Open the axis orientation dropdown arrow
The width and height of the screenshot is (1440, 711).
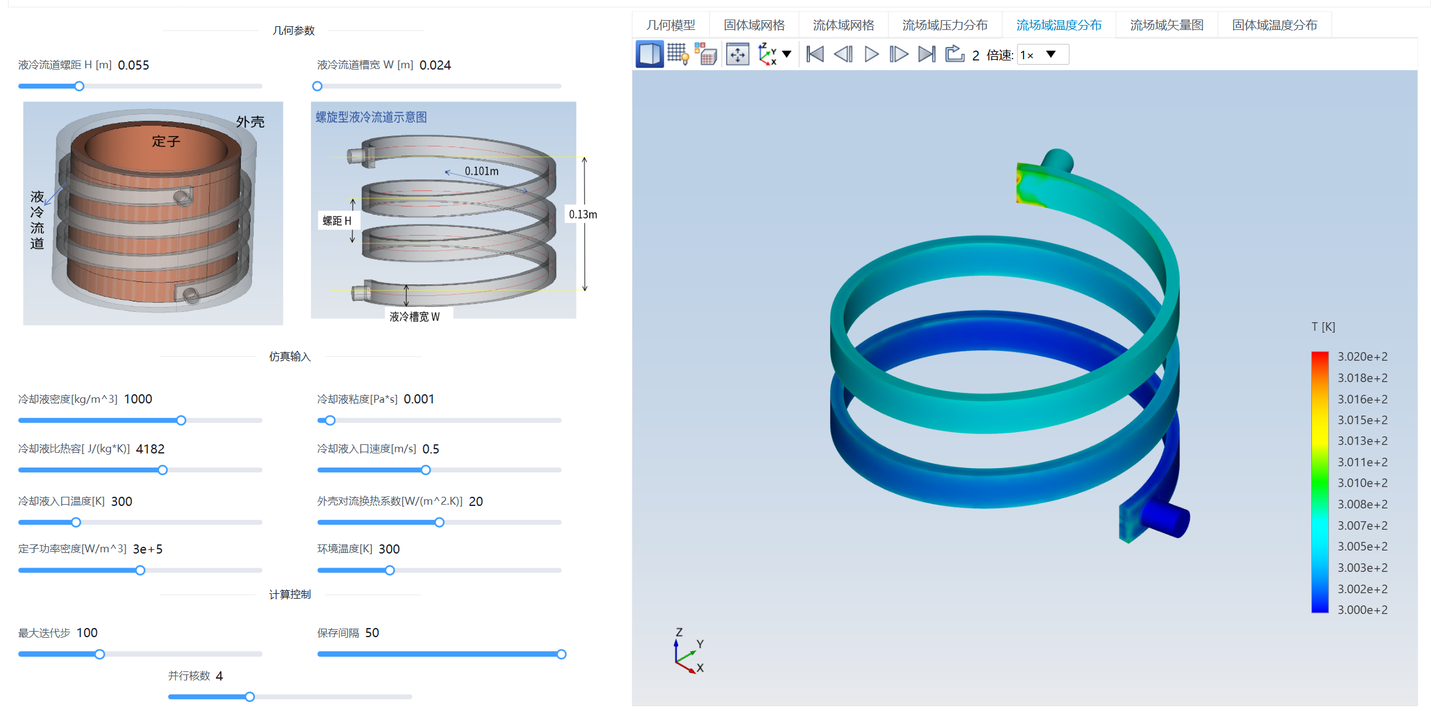point(787,54)
